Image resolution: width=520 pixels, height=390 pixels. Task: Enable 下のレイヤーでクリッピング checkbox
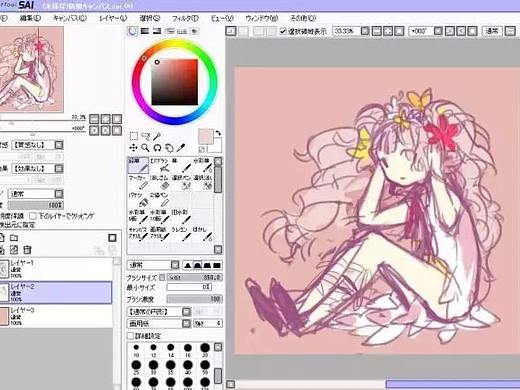click(33, 216)
